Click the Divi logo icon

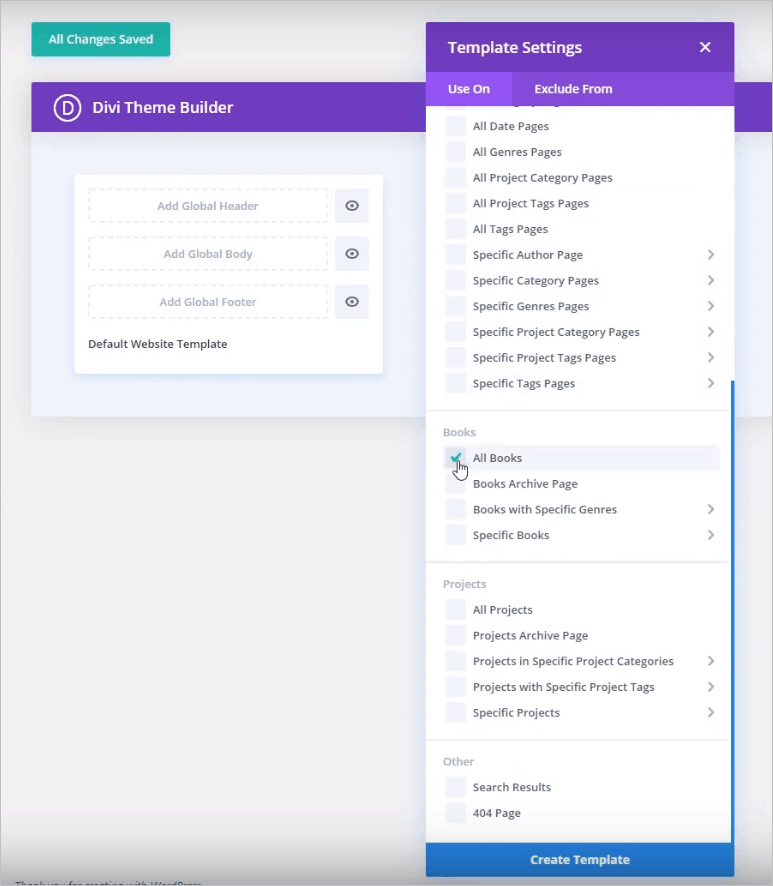pos(67,107)
